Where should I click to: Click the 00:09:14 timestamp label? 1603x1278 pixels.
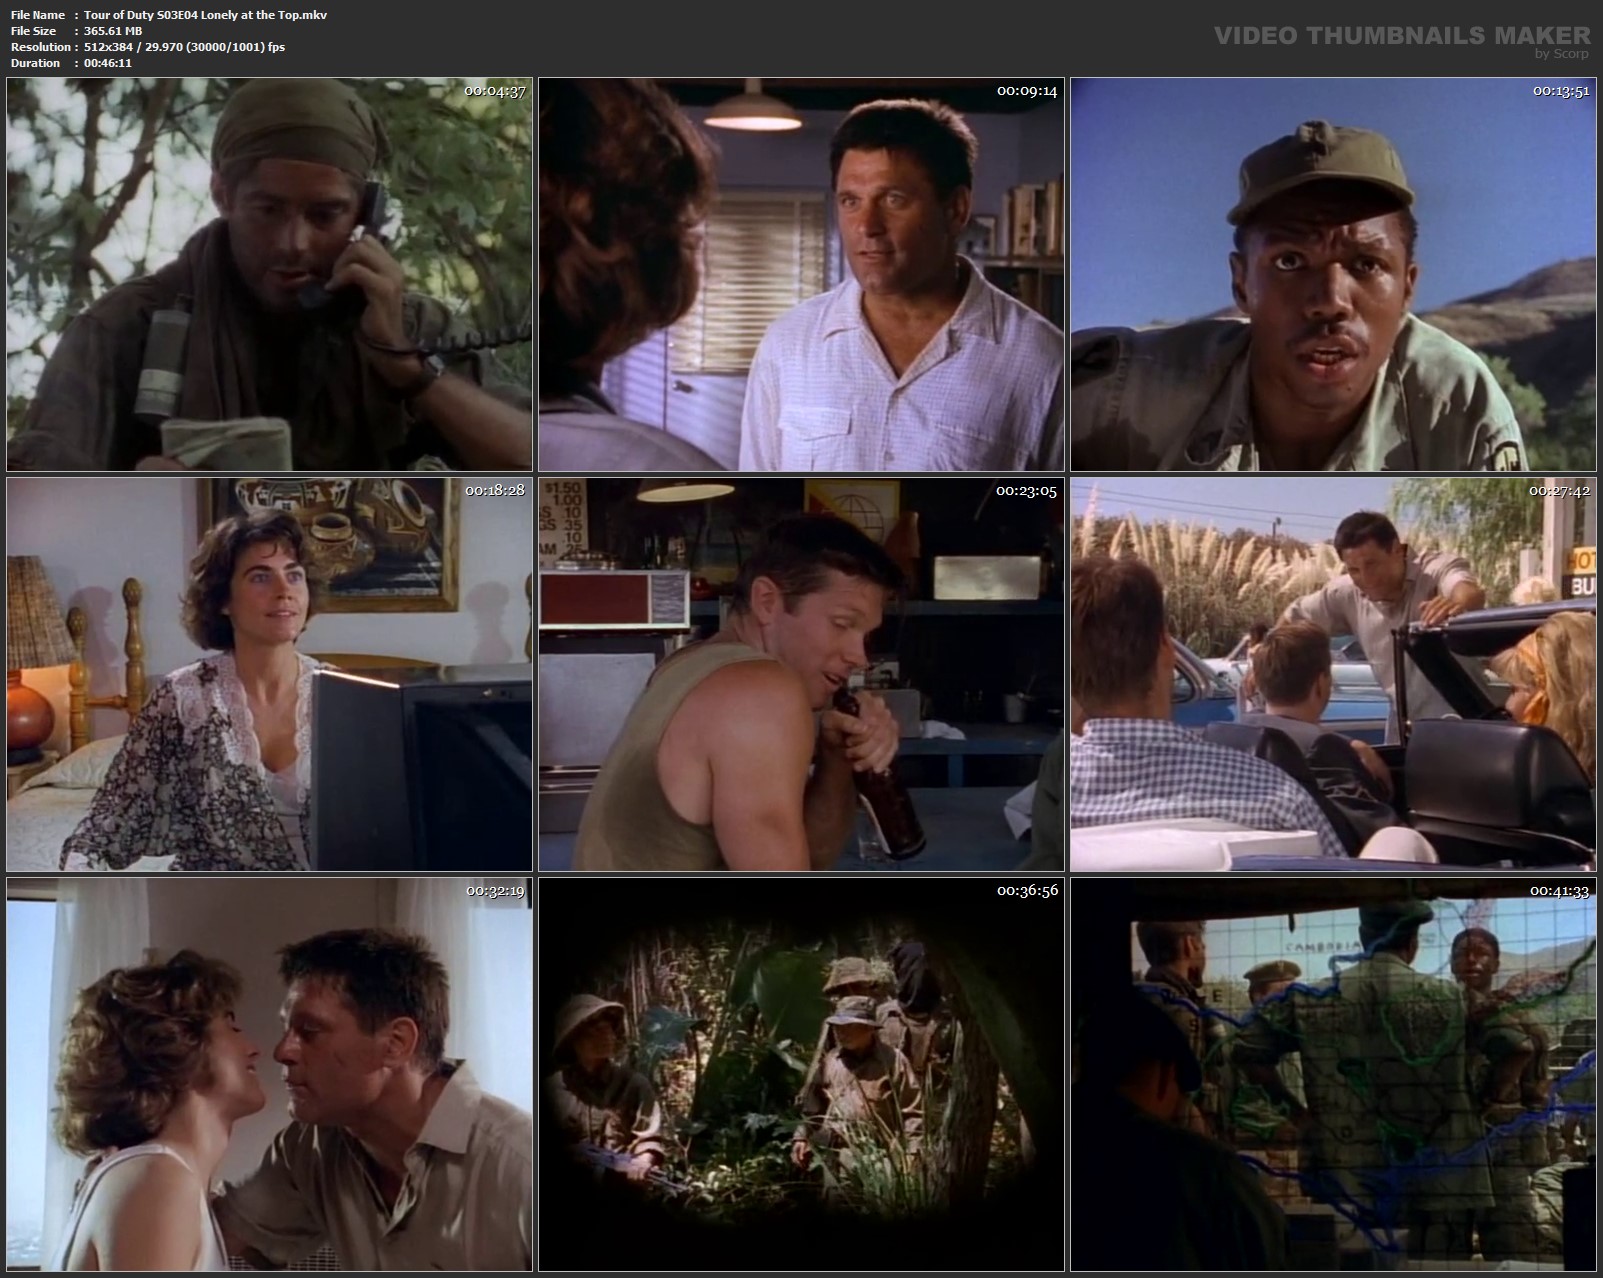[1027, 91]
